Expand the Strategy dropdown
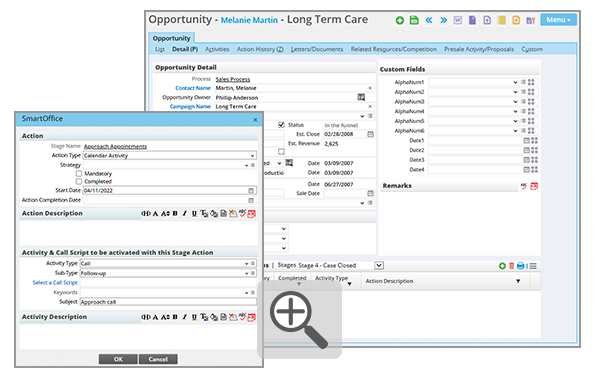 [x=246, y=165]
